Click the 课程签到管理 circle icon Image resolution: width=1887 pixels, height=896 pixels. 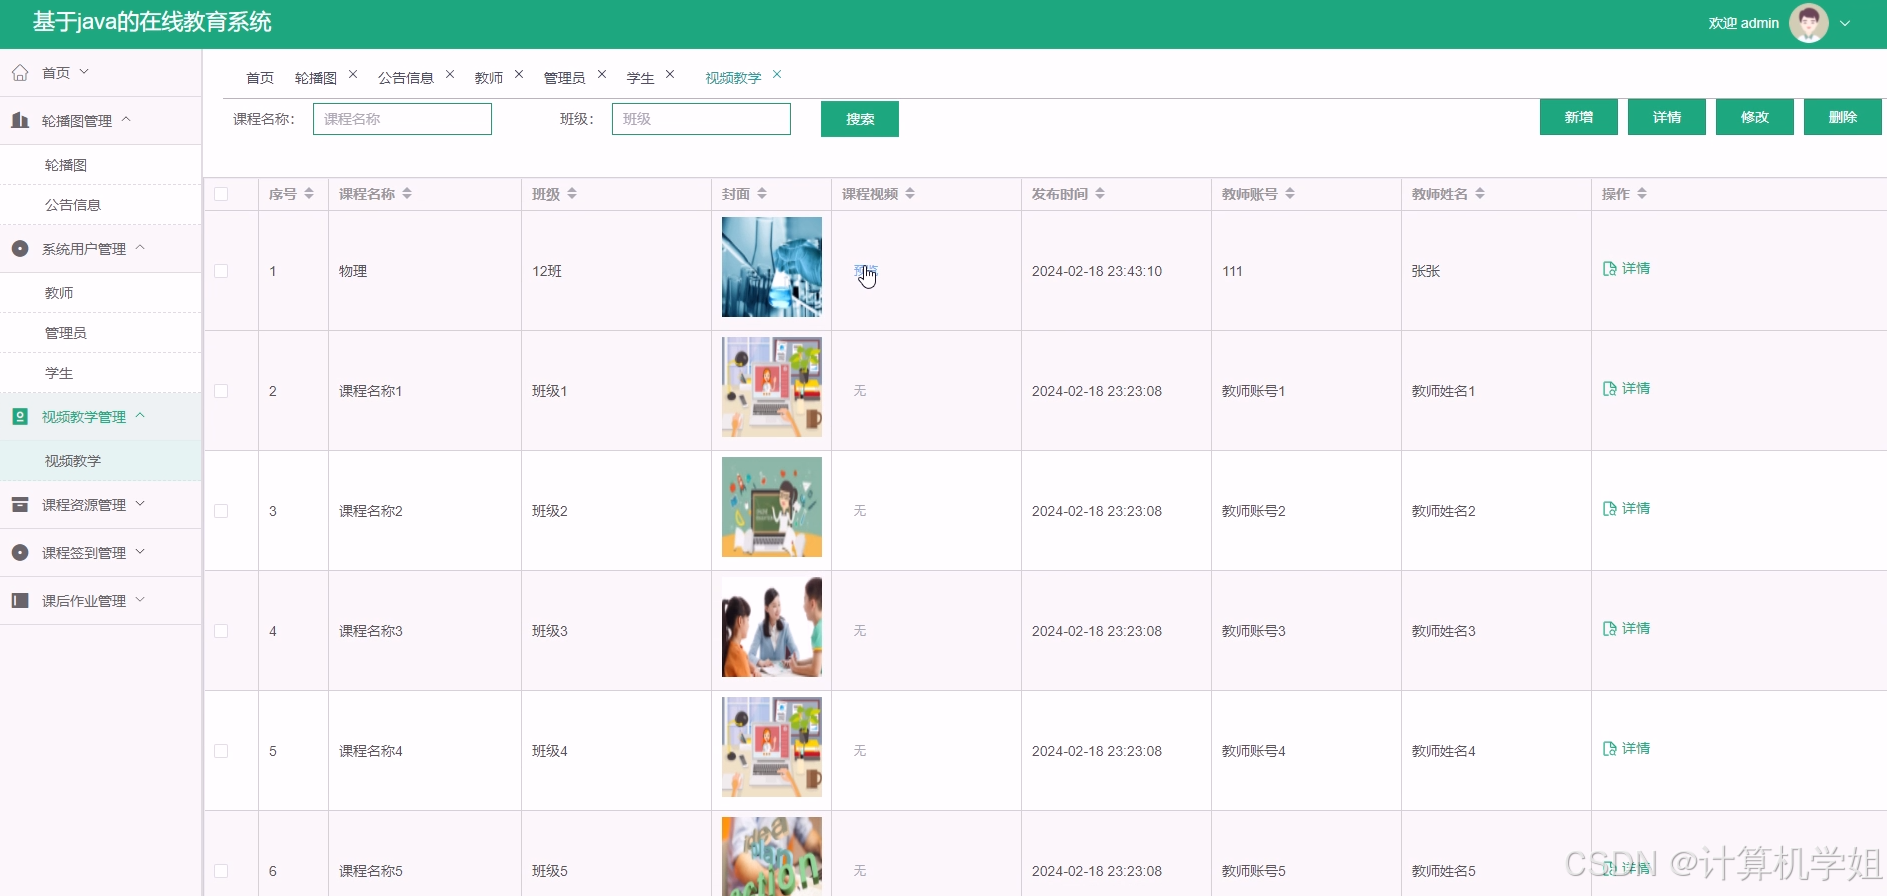pos(20,552)
